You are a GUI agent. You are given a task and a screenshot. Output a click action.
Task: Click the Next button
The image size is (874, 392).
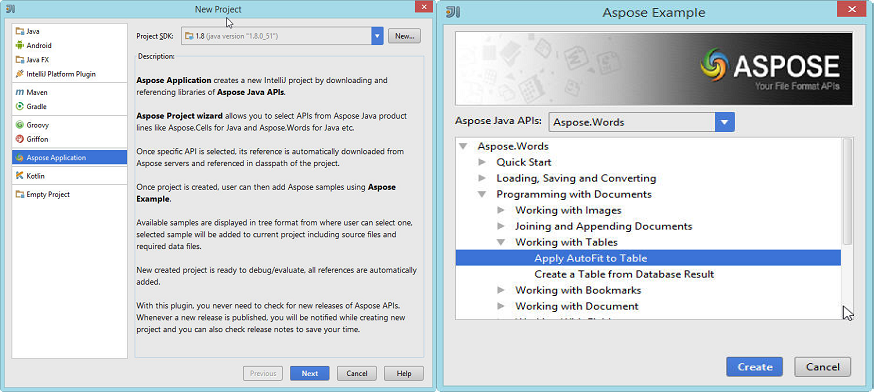309,374
